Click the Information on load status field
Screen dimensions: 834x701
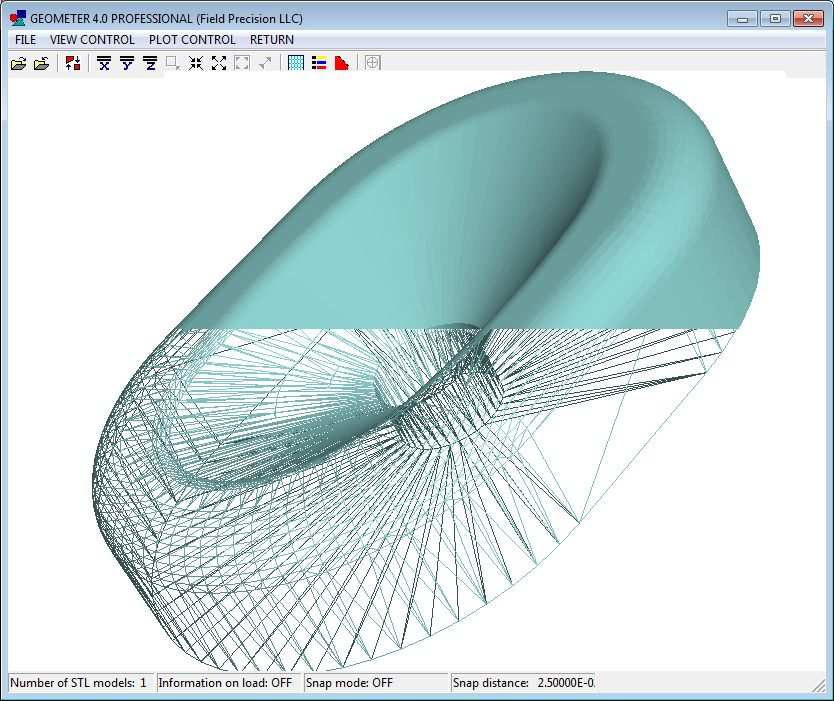click(227, 683)
